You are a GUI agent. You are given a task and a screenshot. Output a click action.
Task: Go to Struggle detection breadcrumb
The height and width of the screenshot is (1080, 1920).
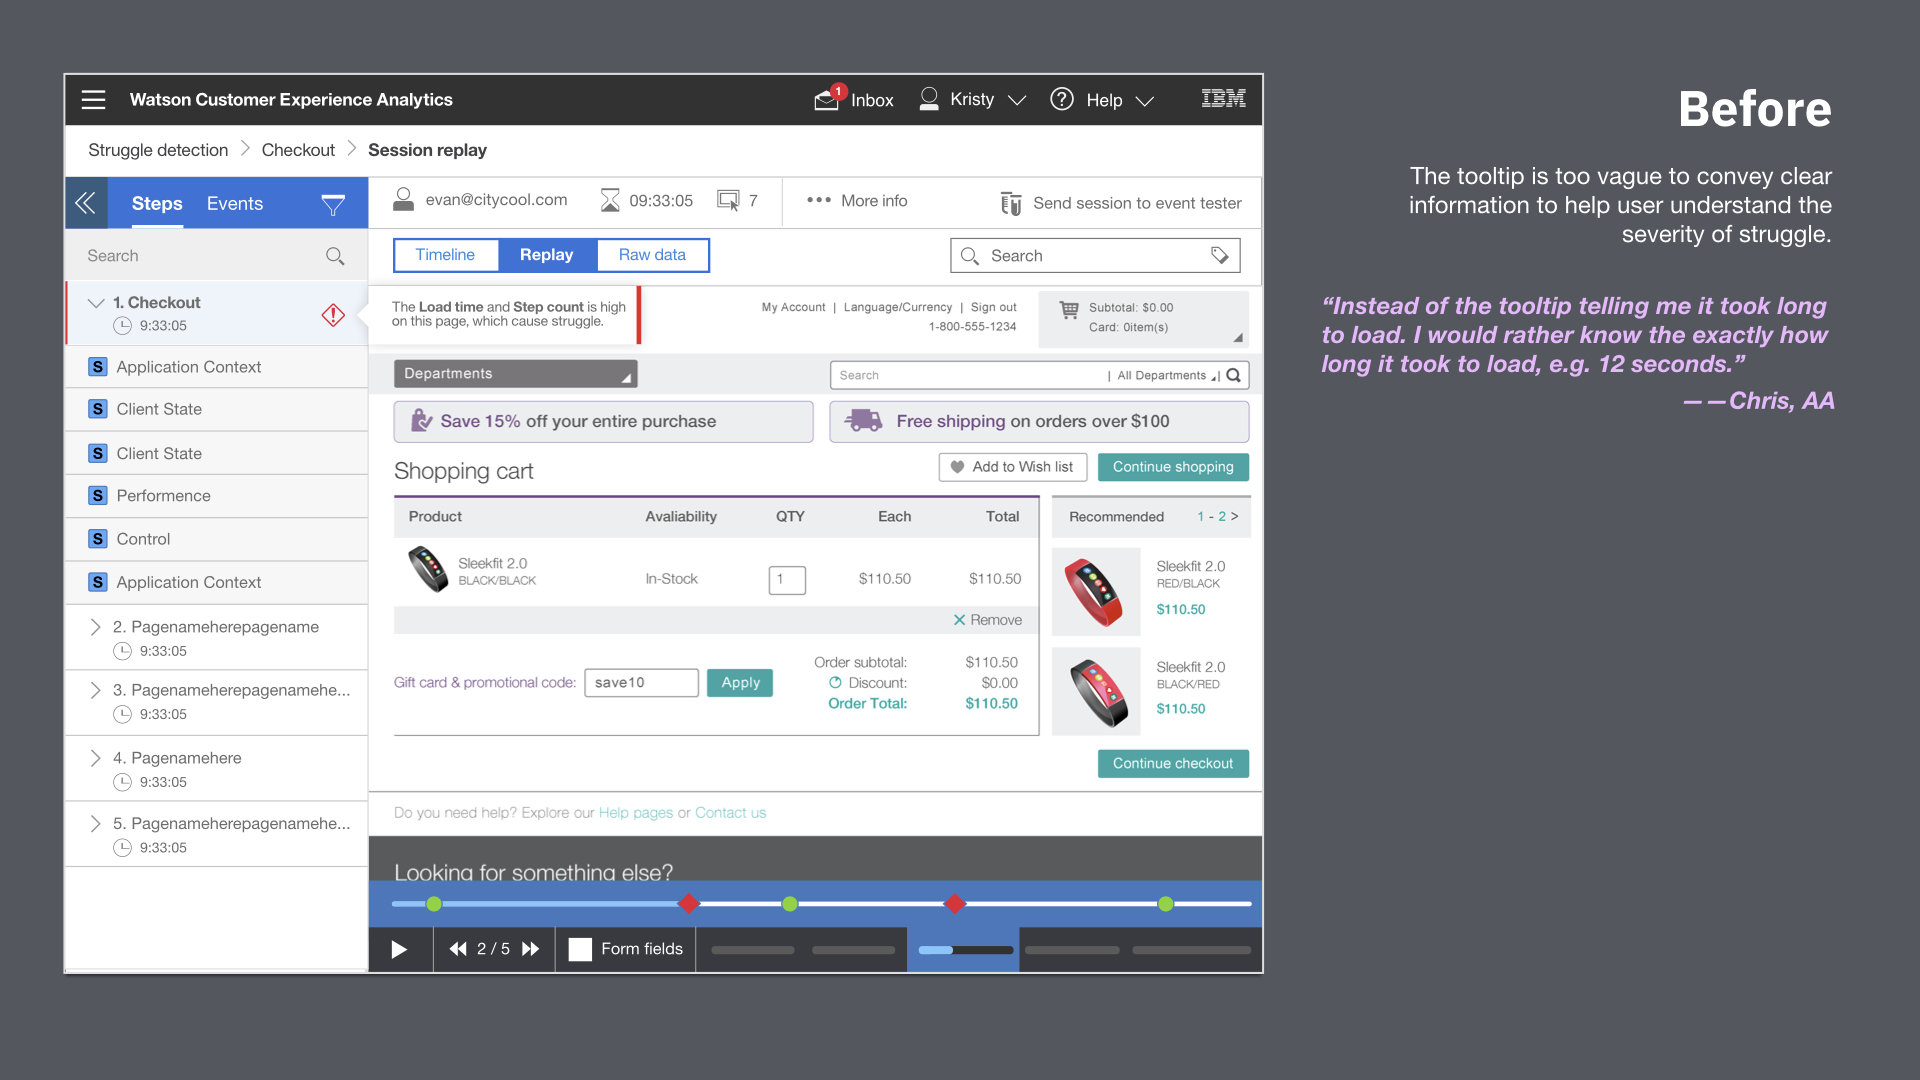pos(158,150)
